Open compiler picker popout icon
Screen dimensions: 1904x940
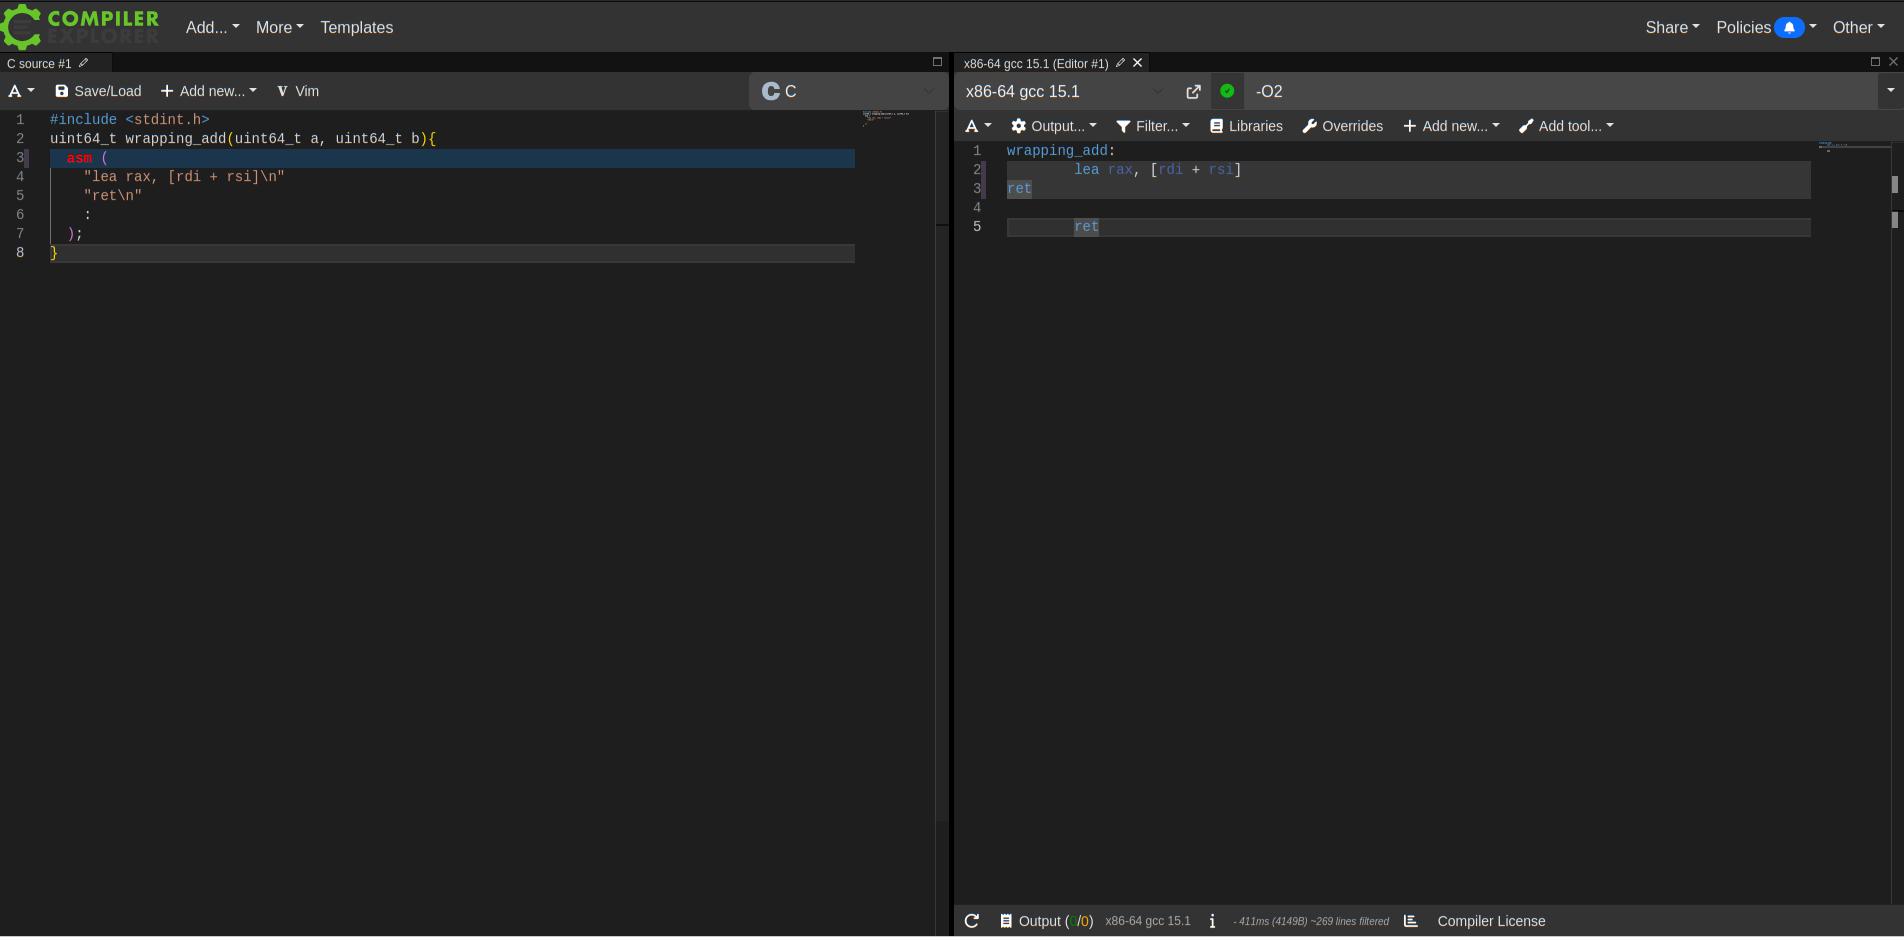(x=1193, y=91)
